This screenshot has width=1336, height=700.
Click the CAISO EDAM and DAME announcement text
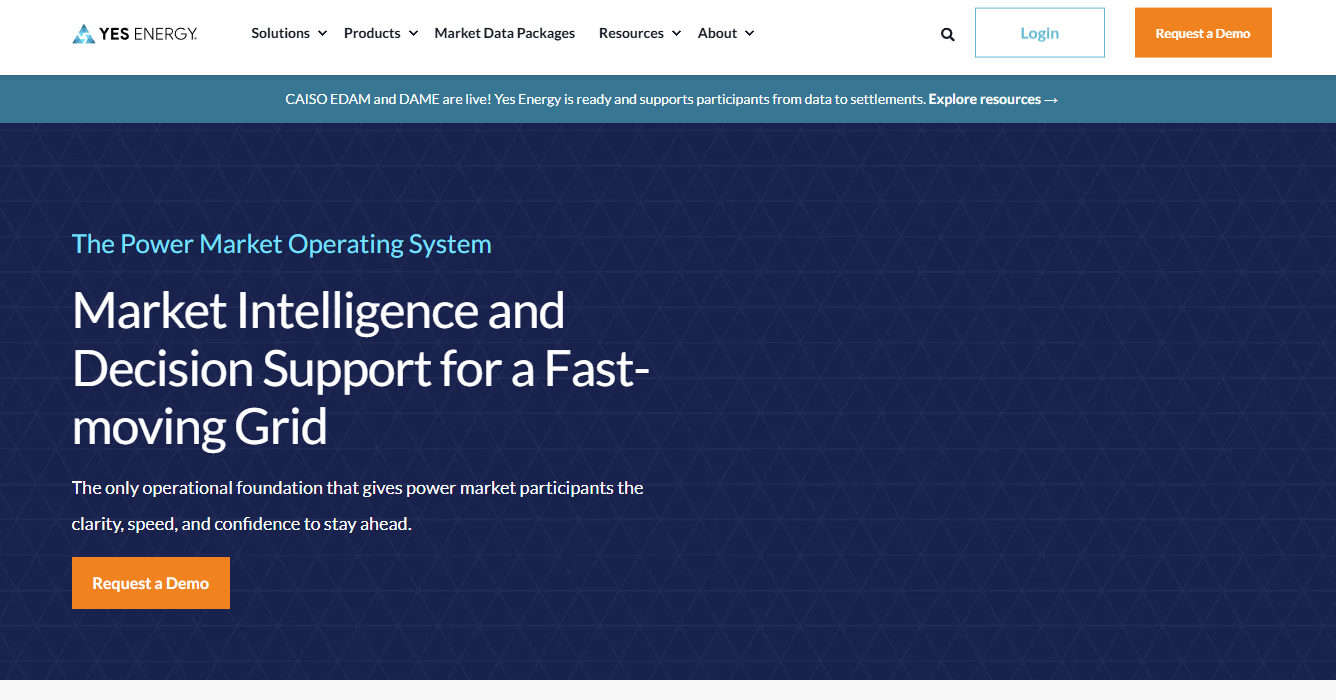[605, 99]
